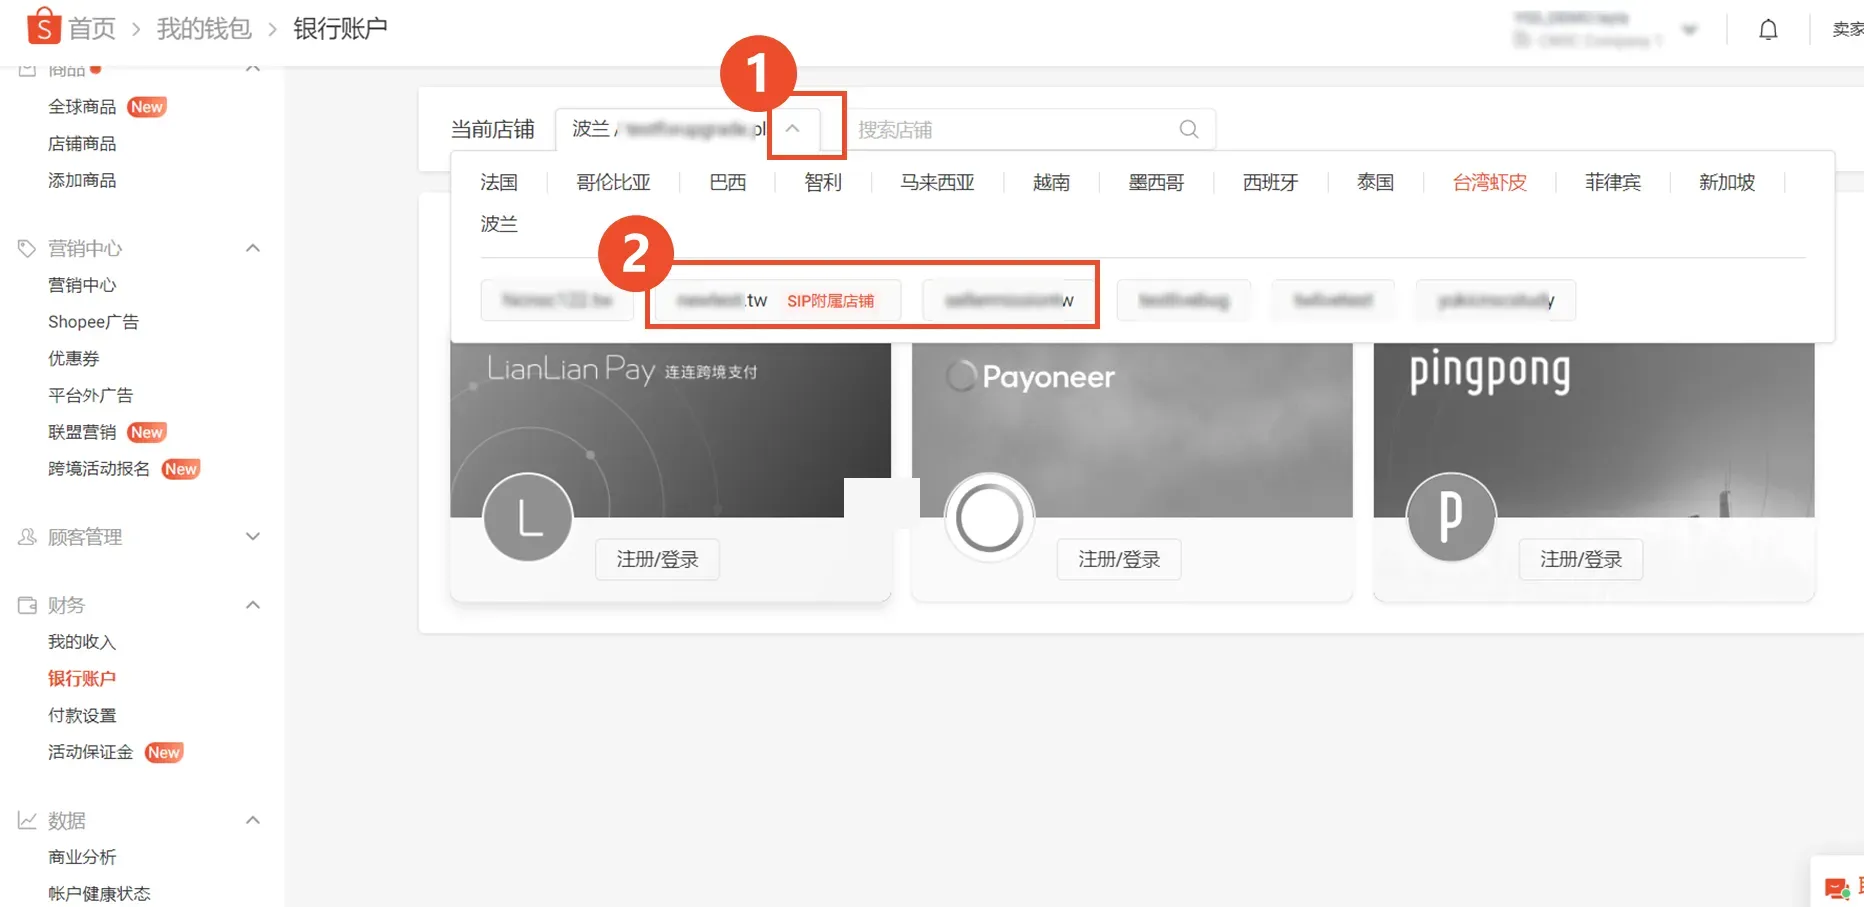1864x907 pixels.
Task: Select the 菲律宾 region tab
Action: 1613,182
